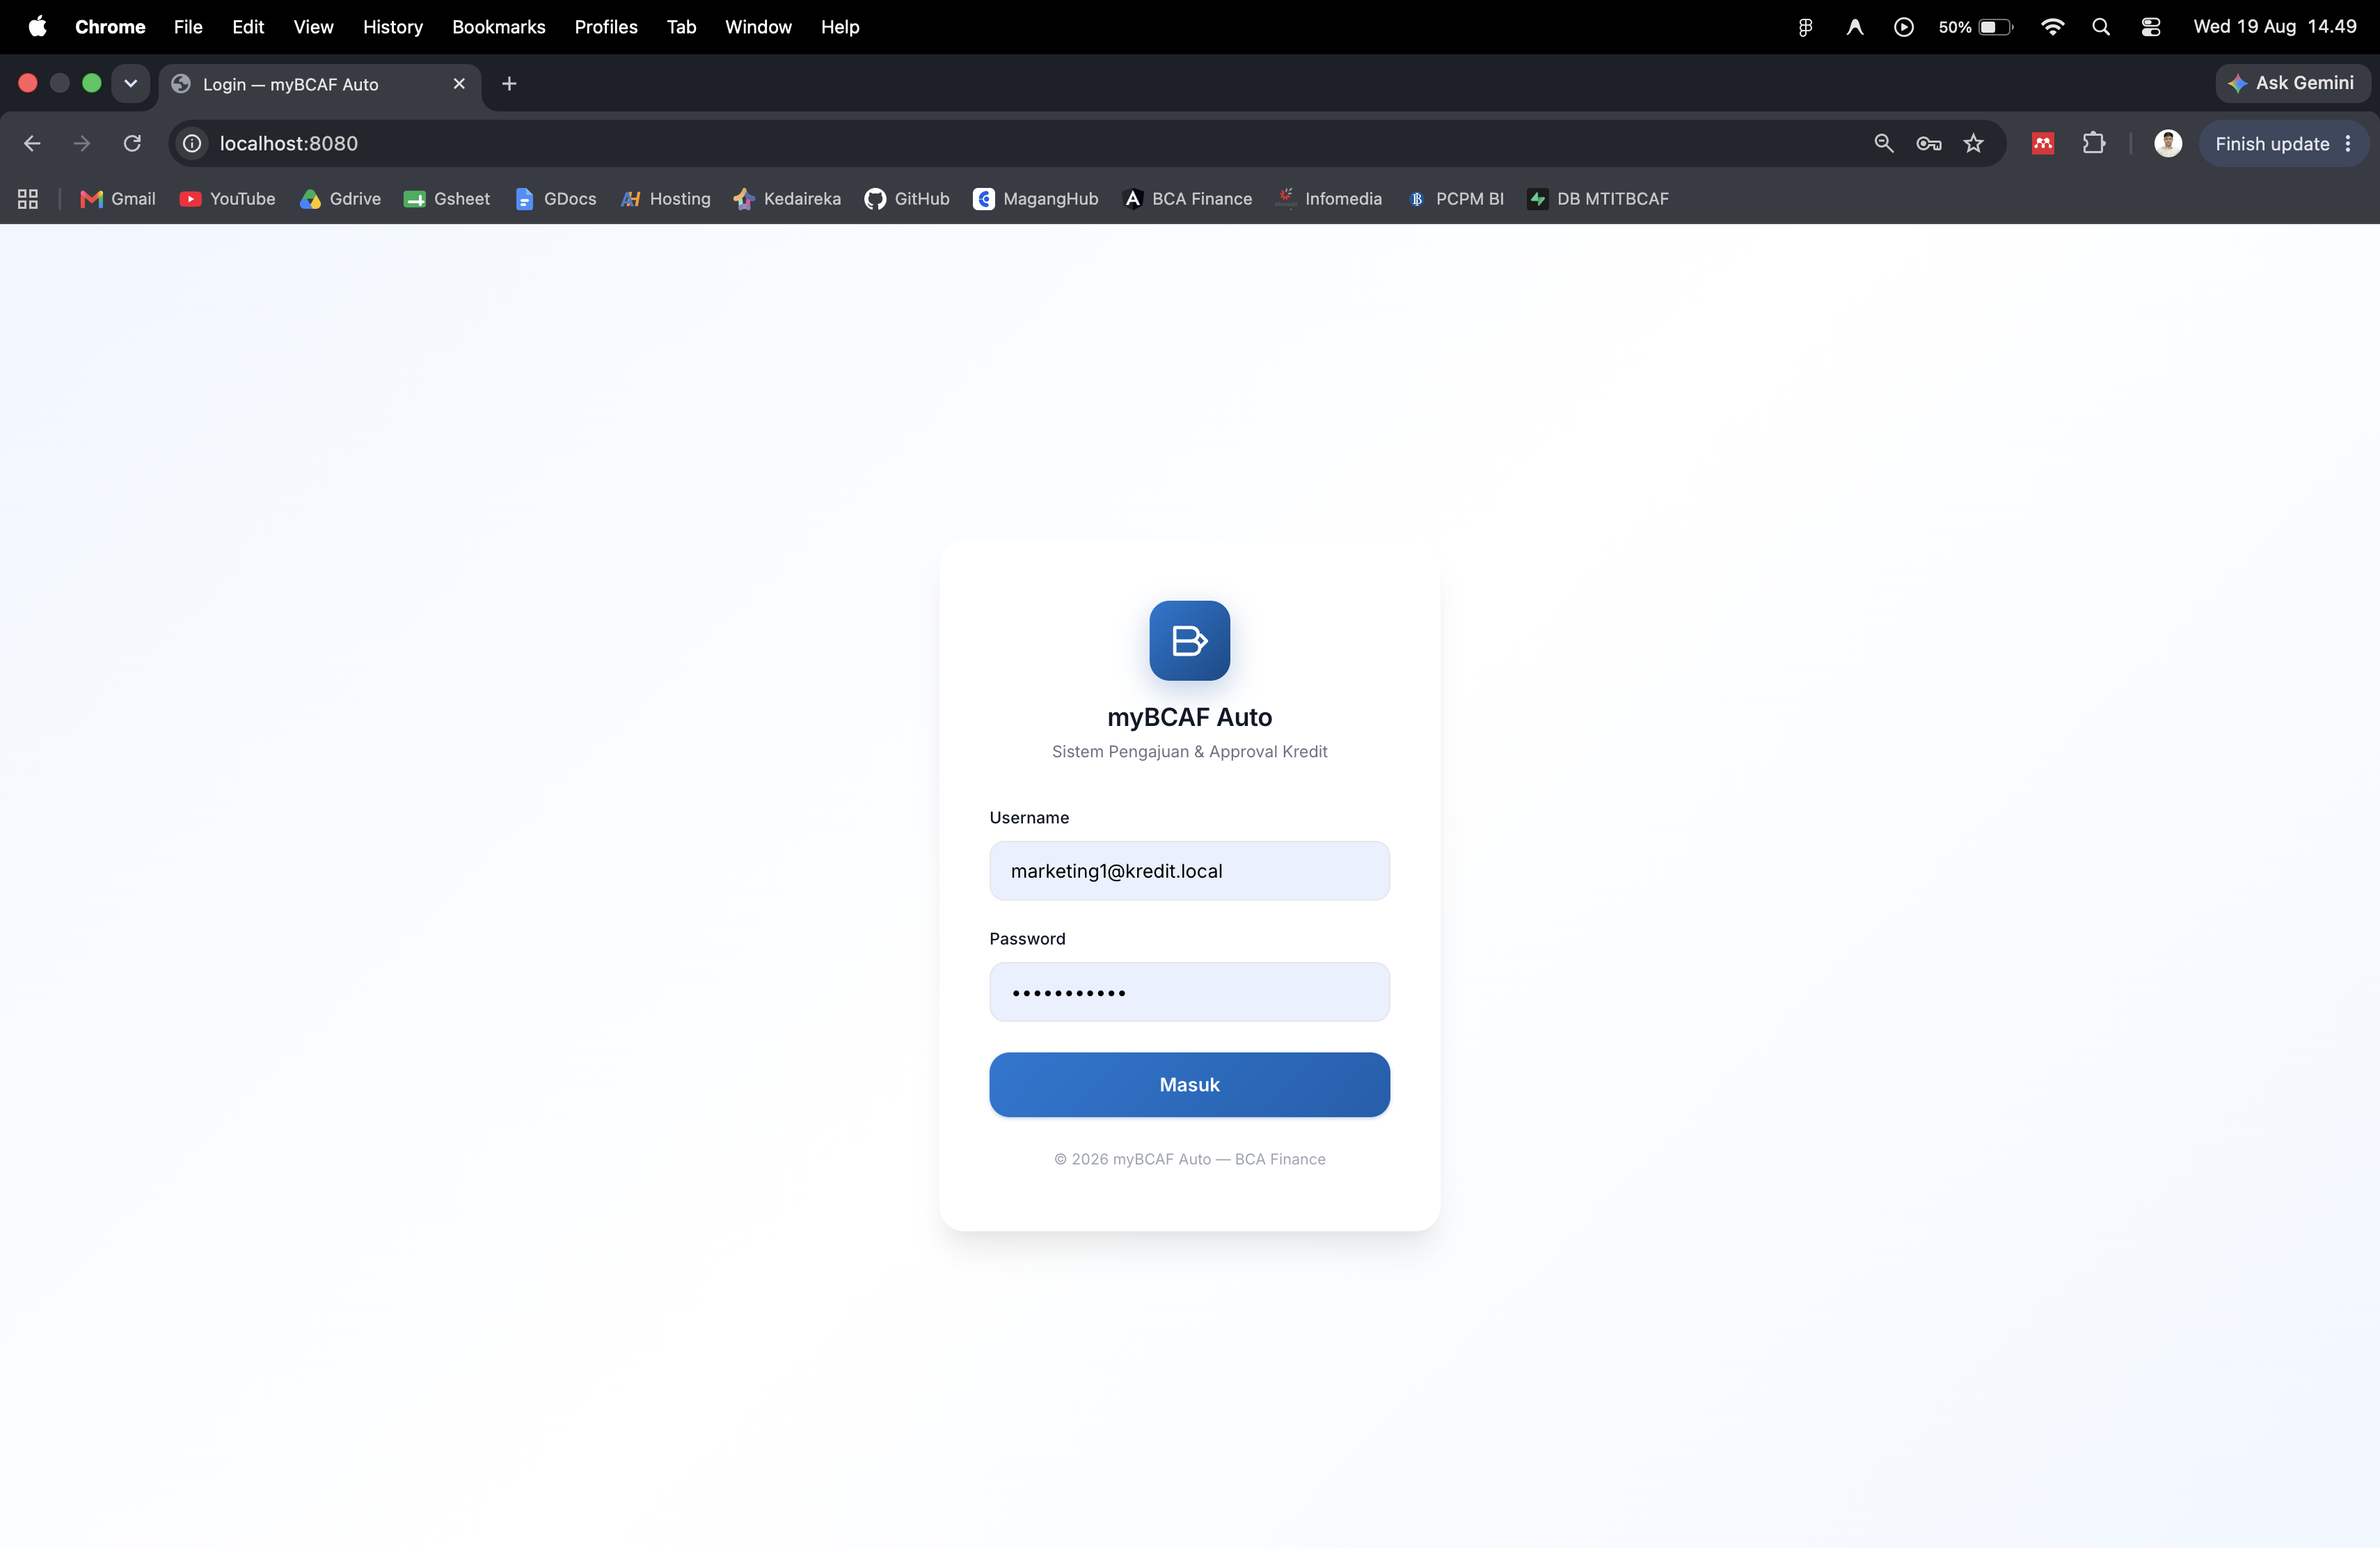2380x1548 pixels.
Task: Click the Masuk login button
Action: tap(1189, 1084)
